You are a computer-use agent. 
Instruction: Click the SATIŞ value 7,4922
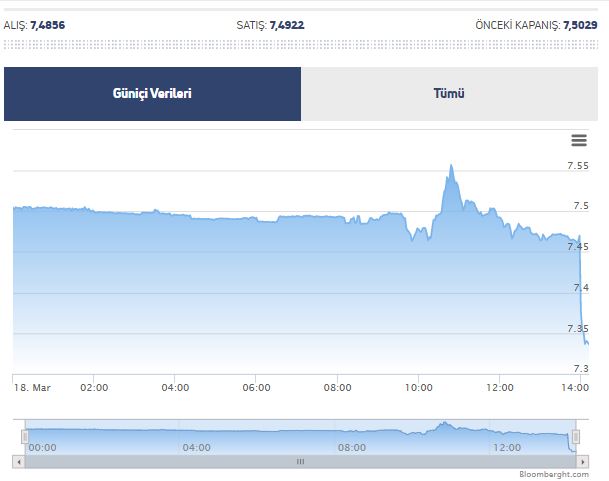coord(287,25)
